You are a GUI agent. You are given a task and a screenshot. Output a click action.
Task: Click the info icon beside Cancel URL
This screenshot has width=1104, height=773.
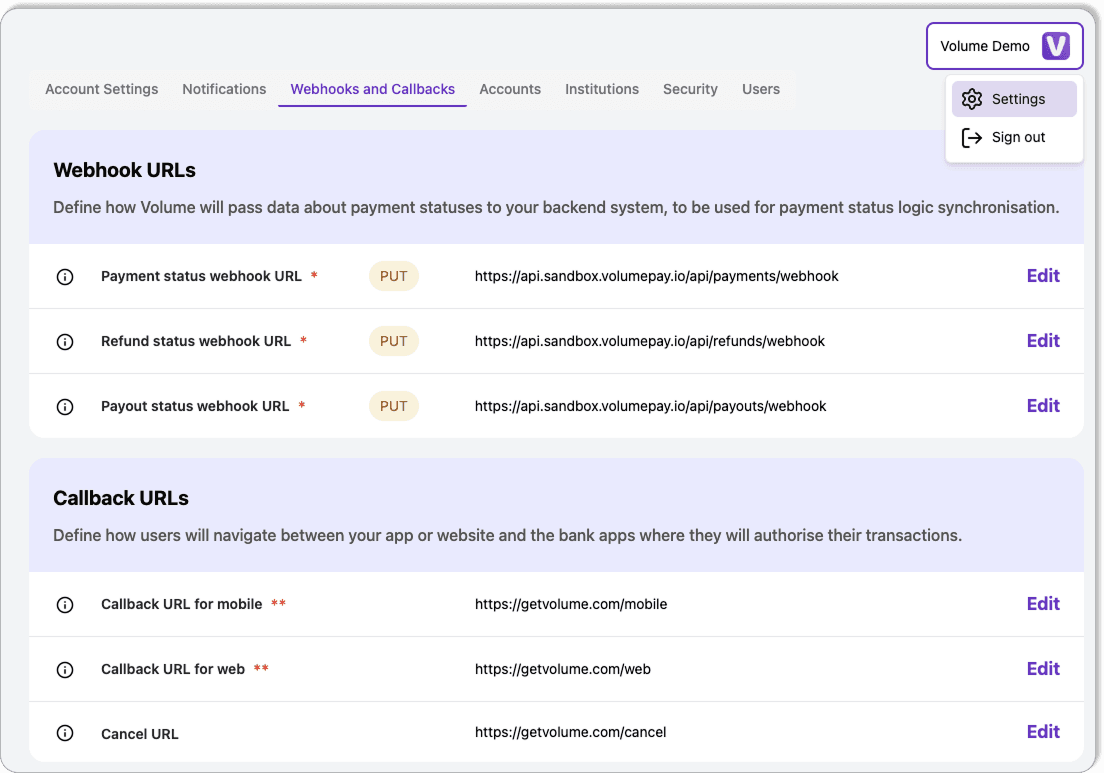(65, 734)
